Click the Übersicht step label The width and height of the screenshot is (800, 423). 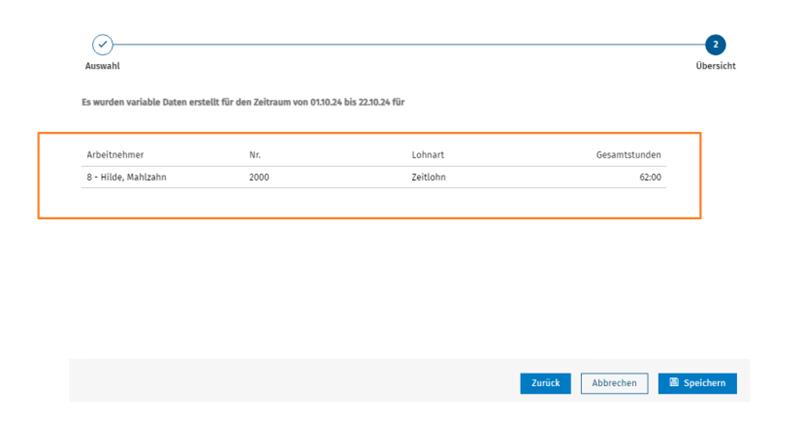pos(715,66)
